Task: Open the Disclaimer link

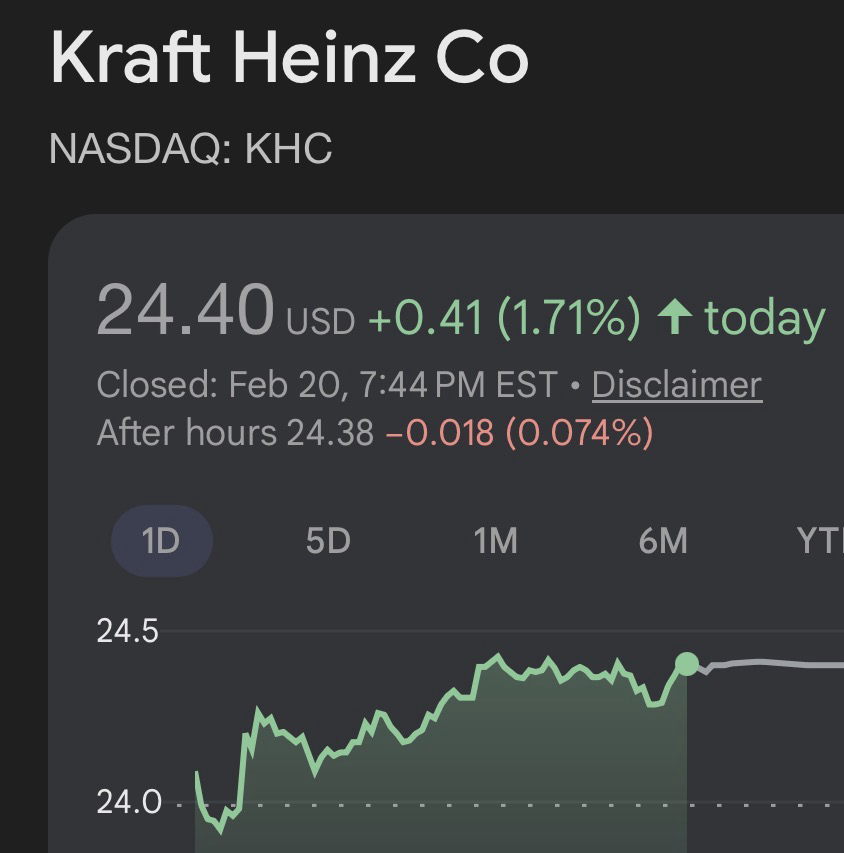Action: [676, 385]
